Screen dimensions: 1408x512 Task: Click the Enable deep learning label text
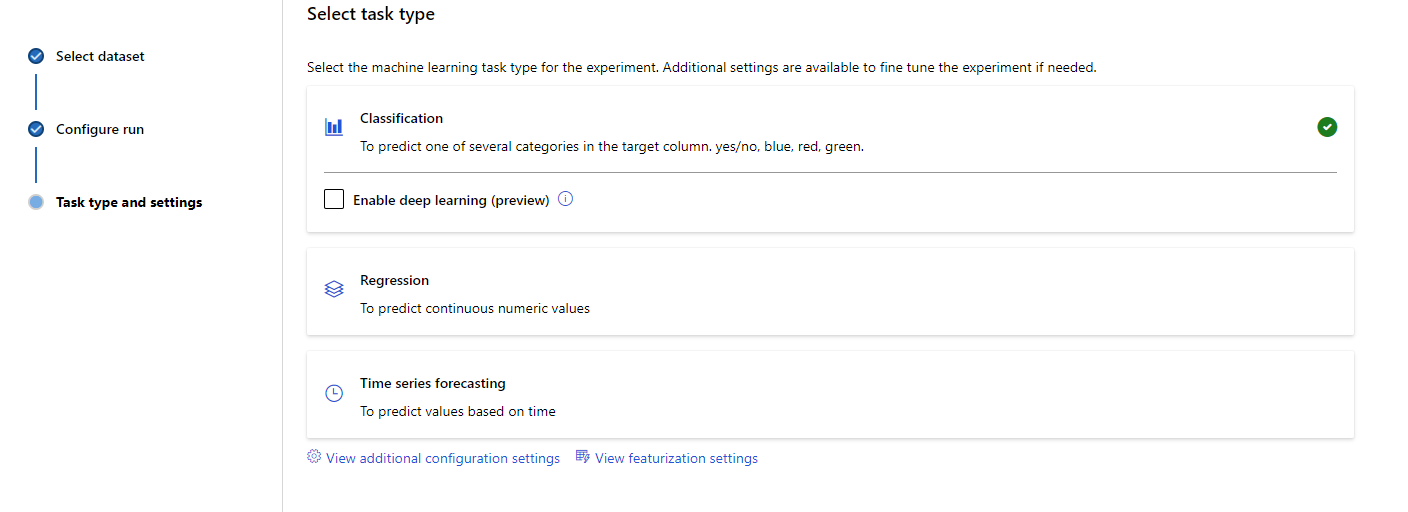[x=451, y=200]
